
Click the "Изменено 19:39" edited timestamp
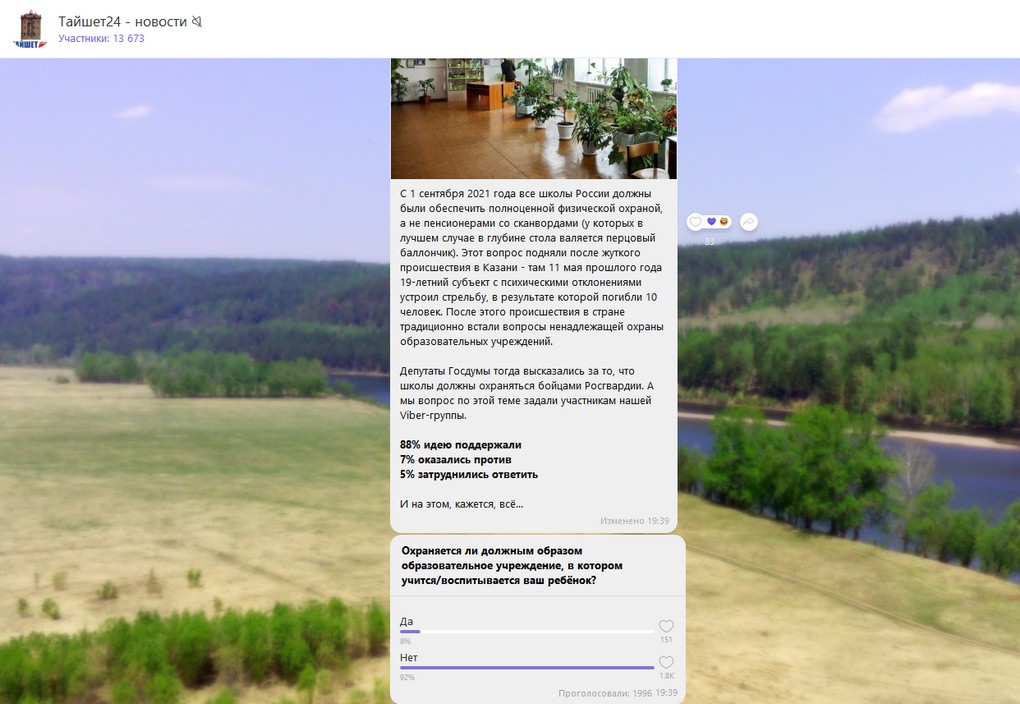[x=634, y=521]
